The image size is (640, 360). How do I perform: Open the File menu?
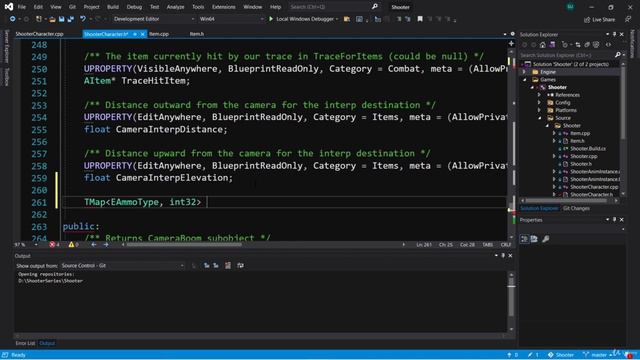click(22, 7)
